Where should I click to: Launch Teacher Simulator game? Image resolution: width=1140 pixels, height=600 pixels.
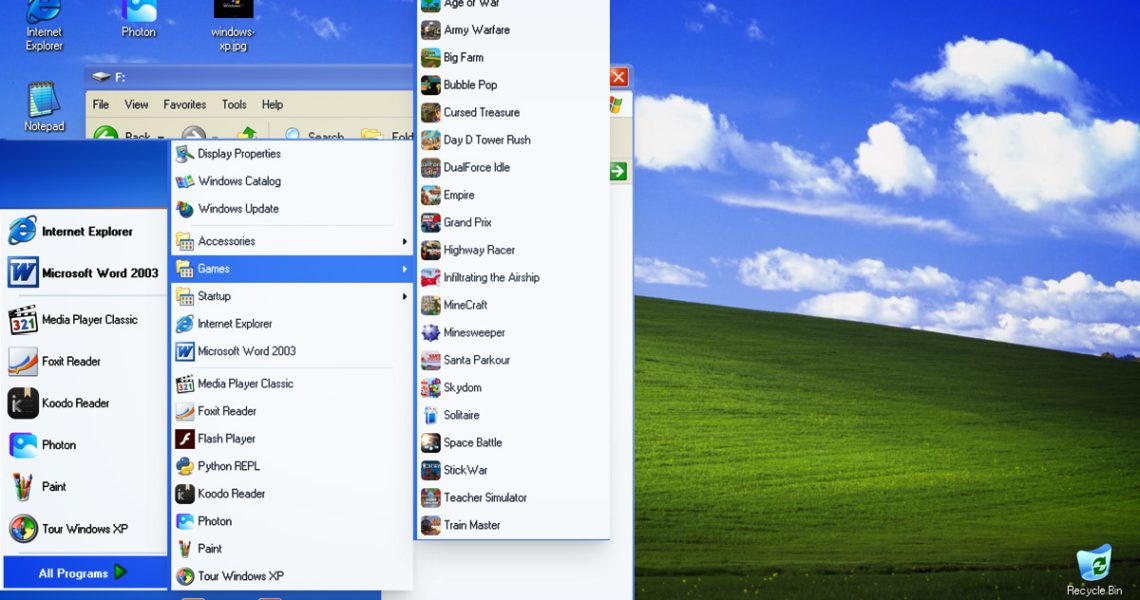(x=513, y=498)
